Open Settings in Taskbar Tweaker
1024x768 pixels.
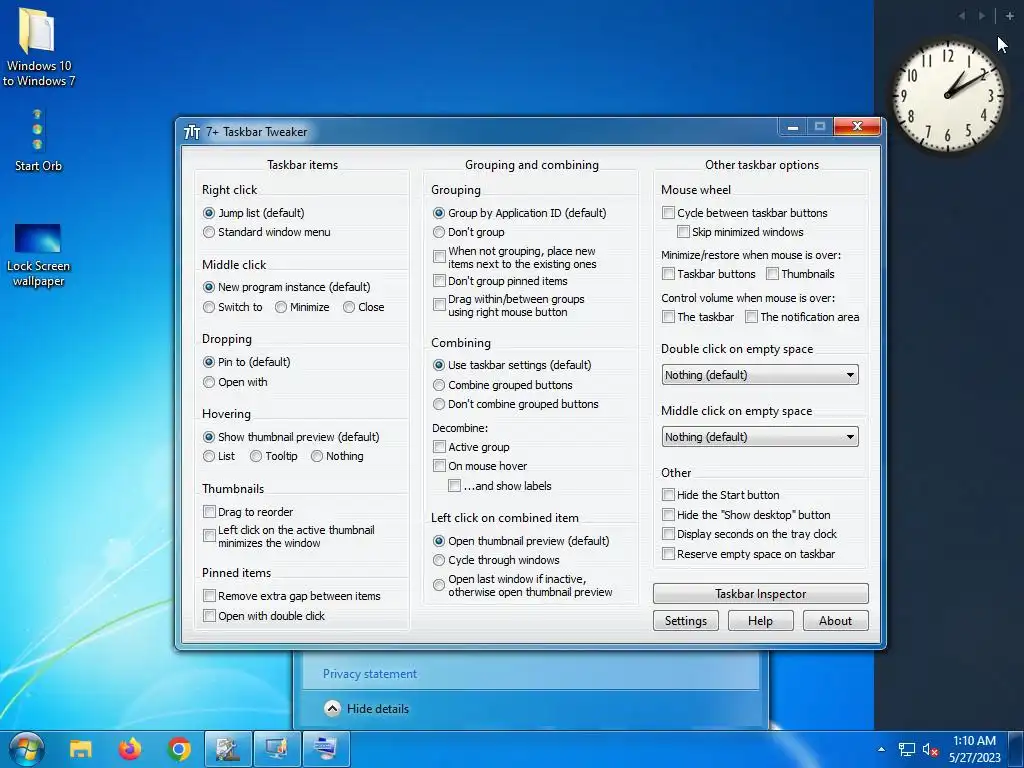pos(686,620)
